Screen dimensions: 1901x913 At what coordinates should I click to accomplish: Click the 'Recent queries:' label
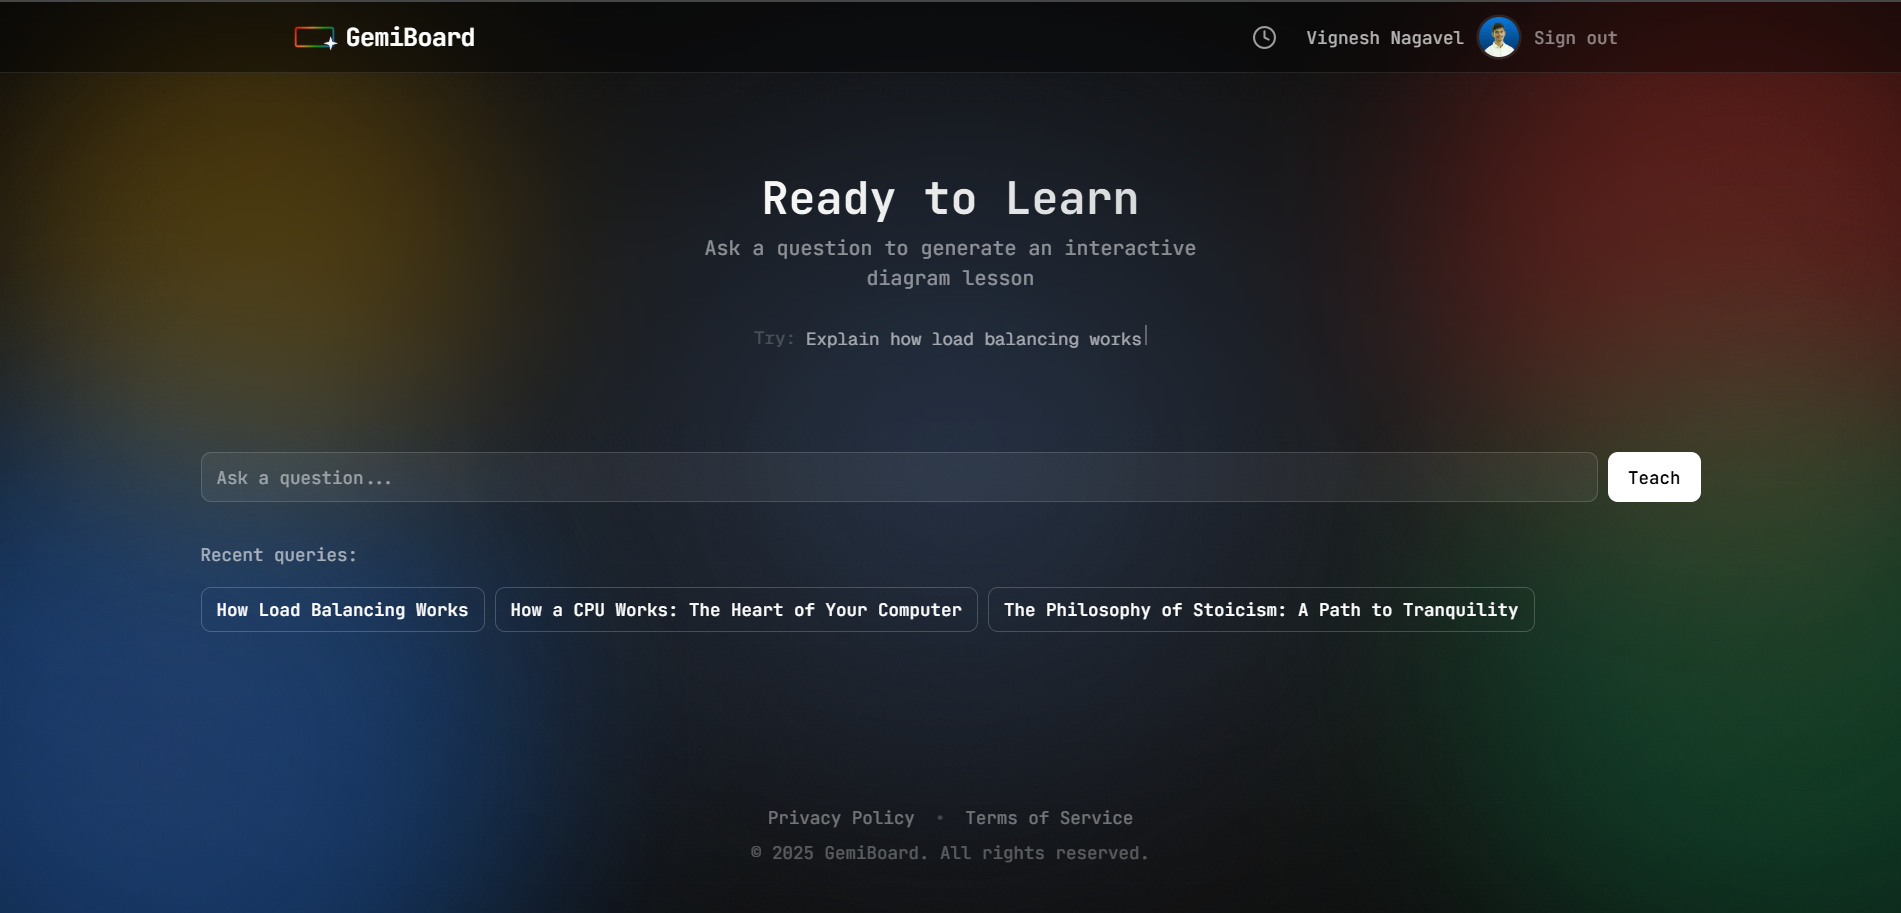[x=277, y=554]
